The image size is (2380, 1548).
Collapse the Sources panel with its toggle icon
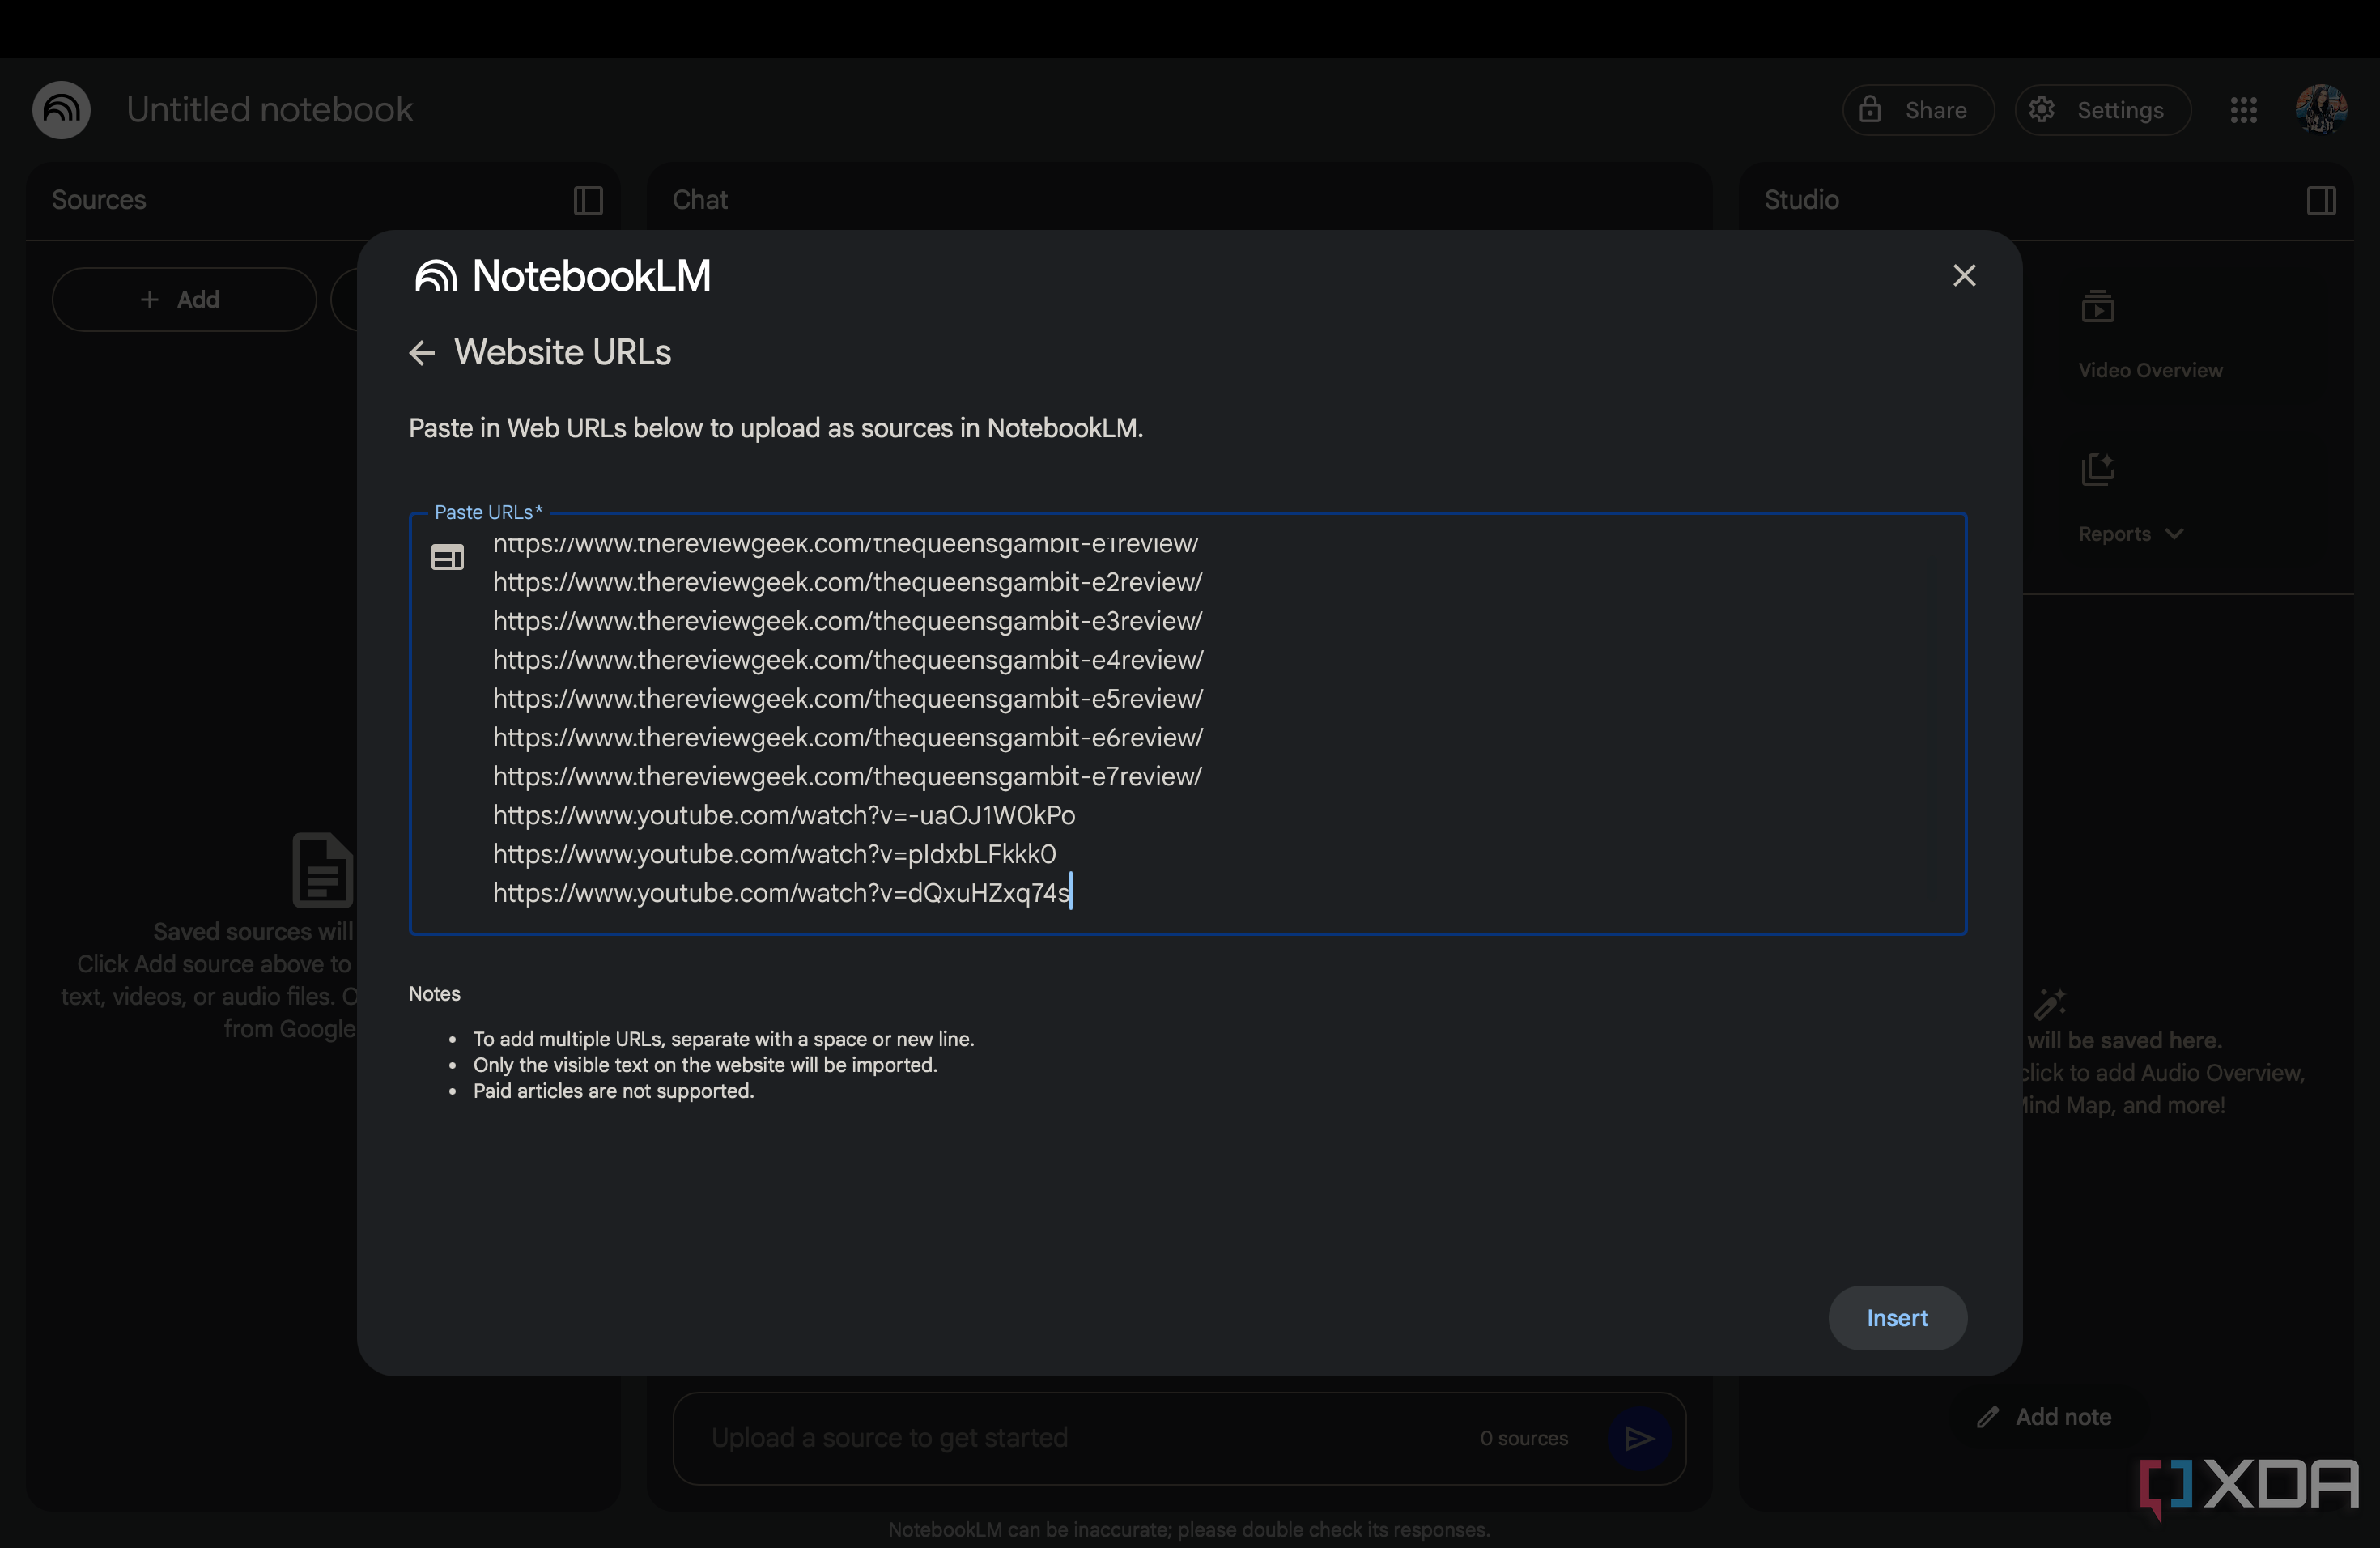click(588, 201)
